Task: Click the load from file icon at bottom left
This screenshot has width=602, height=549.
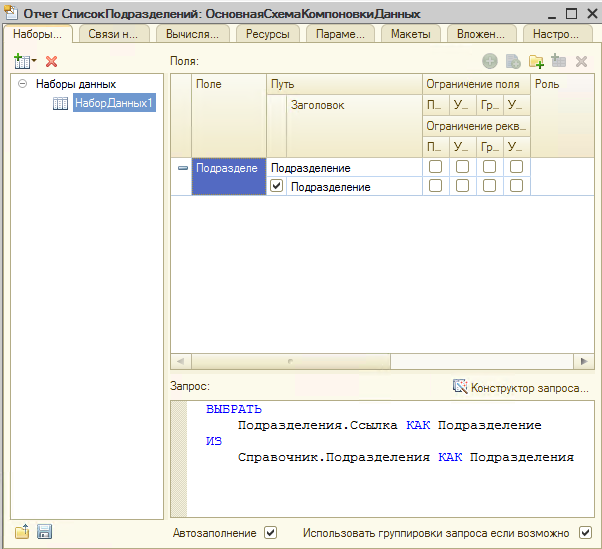Action: (x=22, y=532)
